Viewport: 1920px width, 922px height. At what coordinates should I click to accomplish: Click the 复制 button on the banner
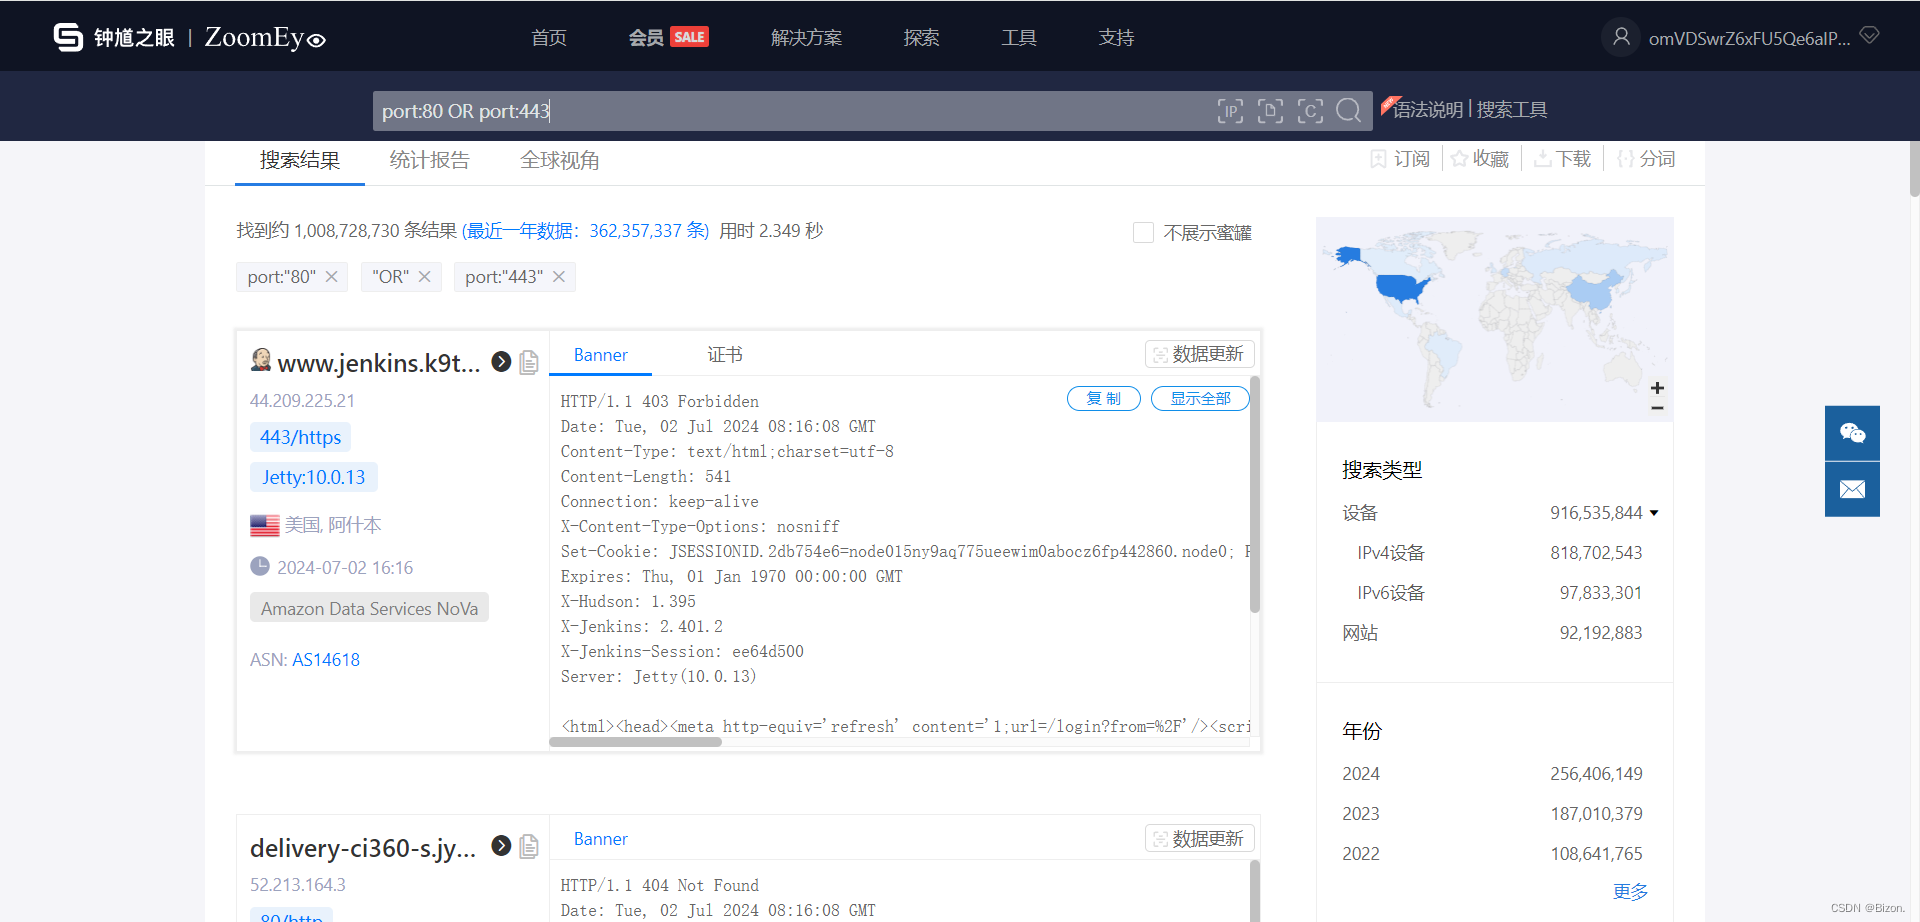[x=1104, y=398]
